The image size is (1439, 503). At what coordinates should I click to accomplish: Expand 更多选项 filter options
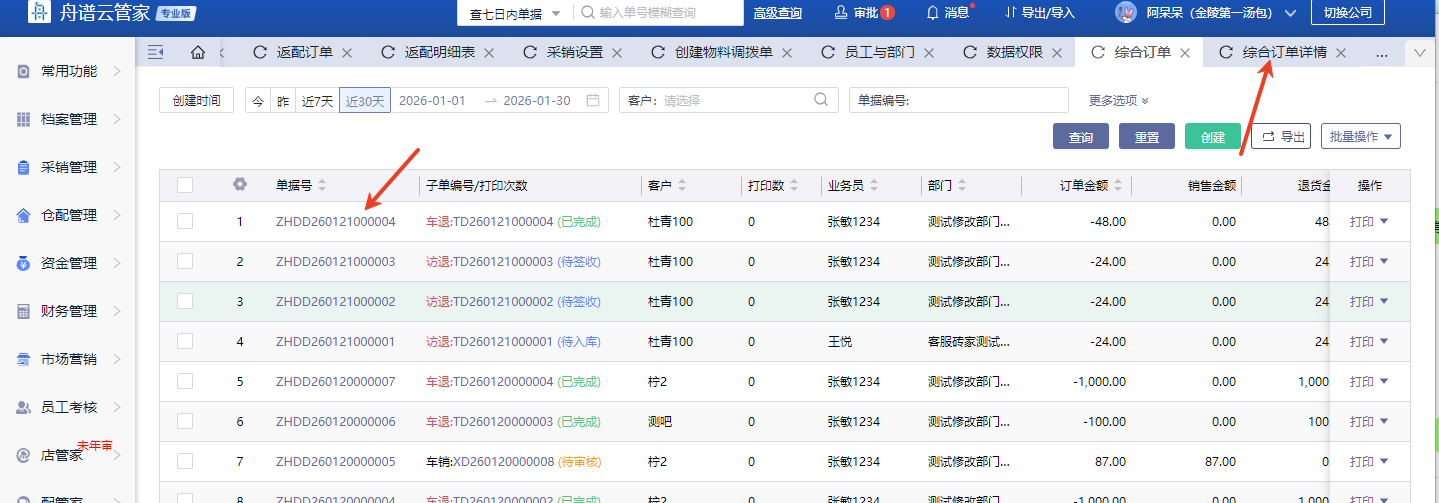[x=1118, y=100]
